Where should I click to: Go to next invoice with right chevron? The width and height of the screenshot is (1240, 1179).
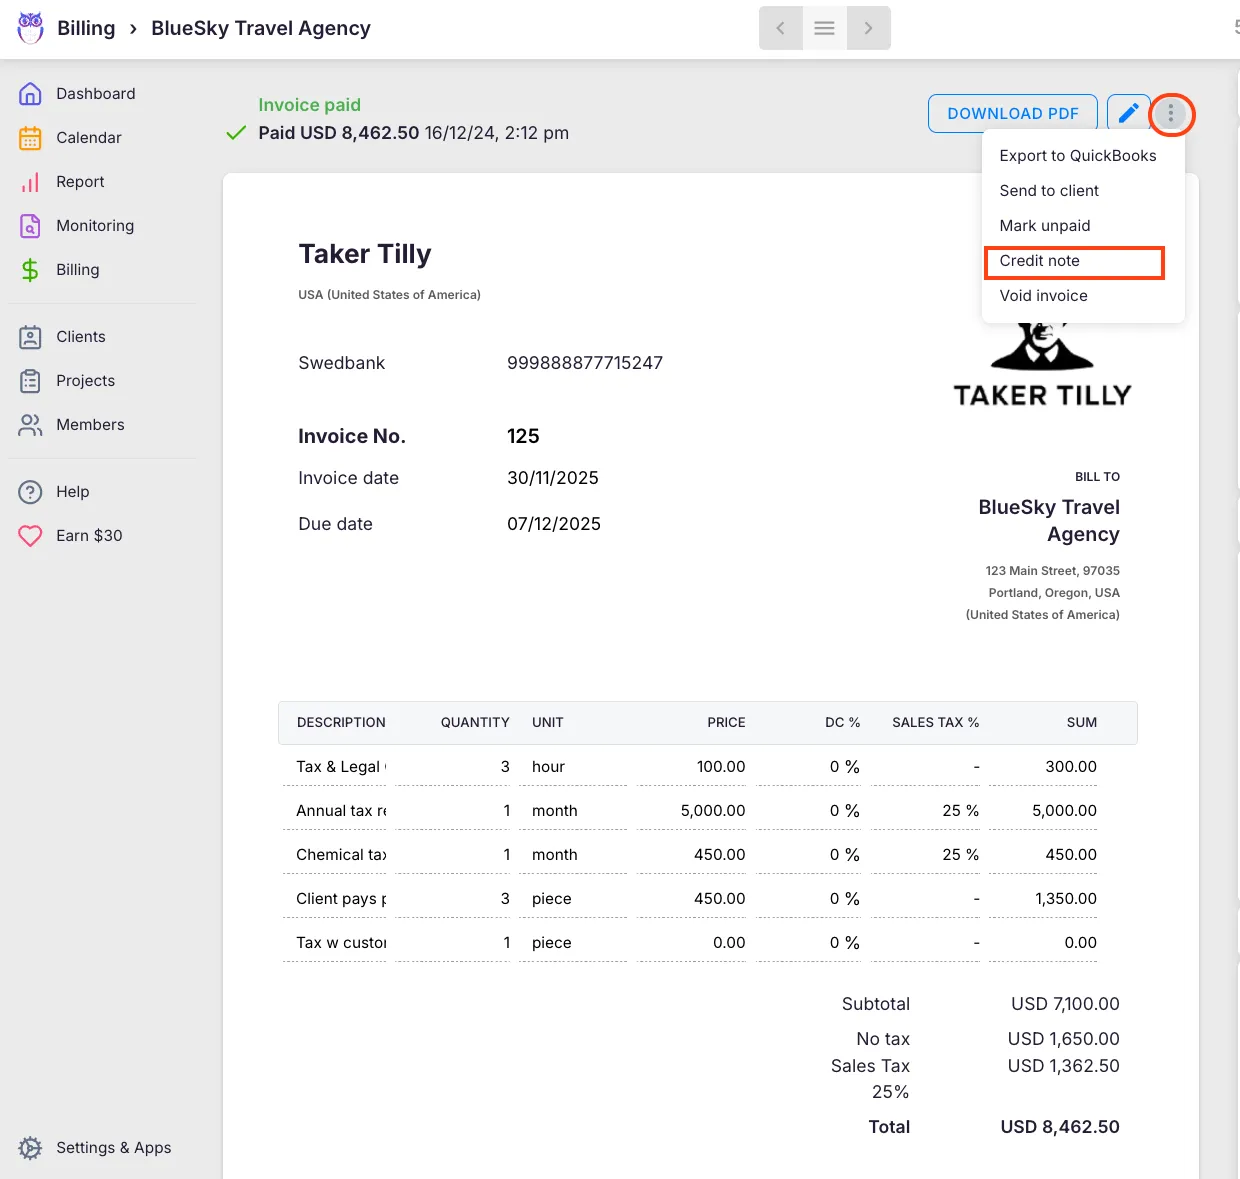tap(868, 28)
